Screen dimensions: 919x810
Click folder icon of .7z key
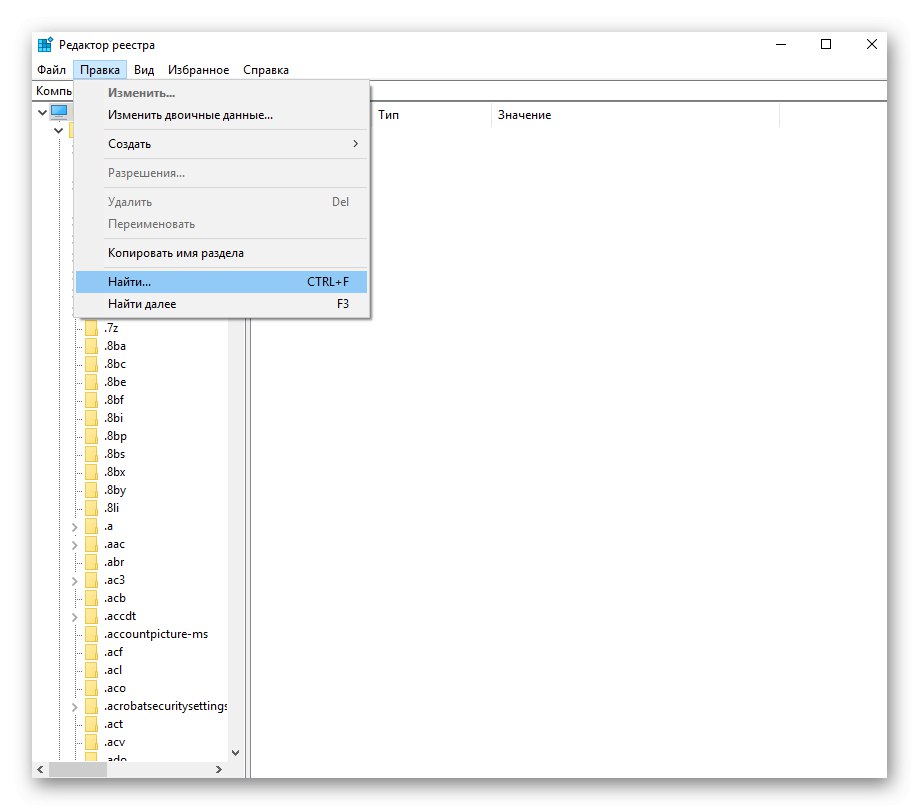[x=91, y=328]
